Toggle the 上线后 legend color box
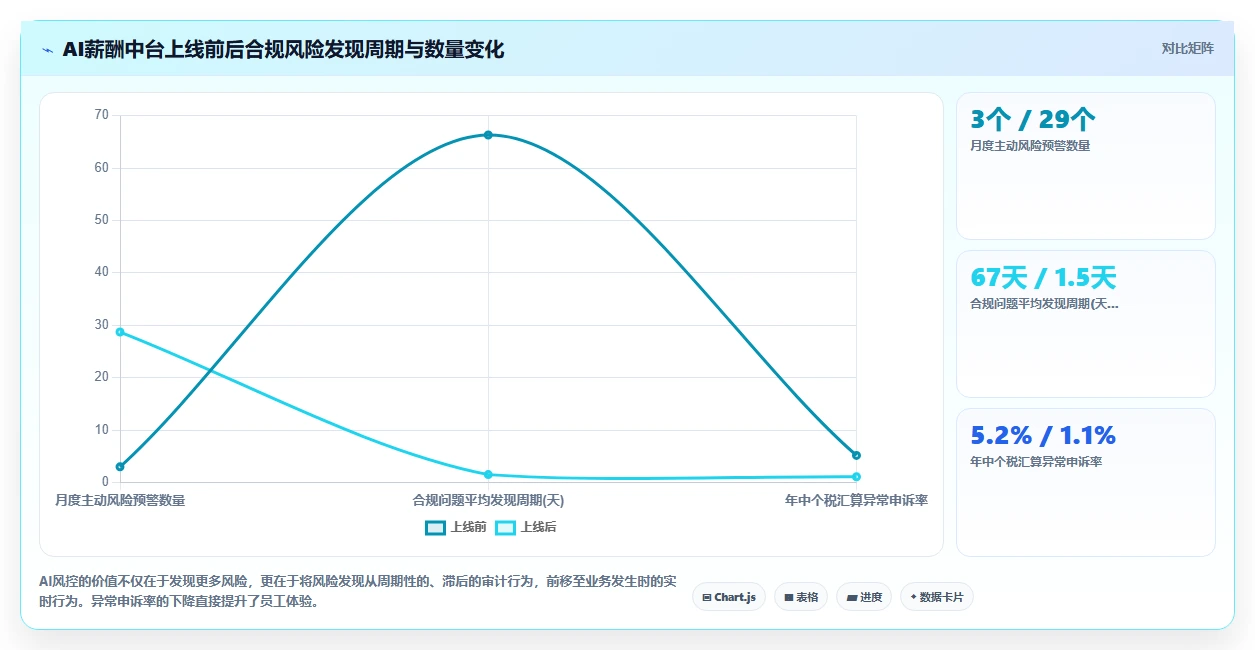Viewport: 1255px width, 650px height. (505, 527)
